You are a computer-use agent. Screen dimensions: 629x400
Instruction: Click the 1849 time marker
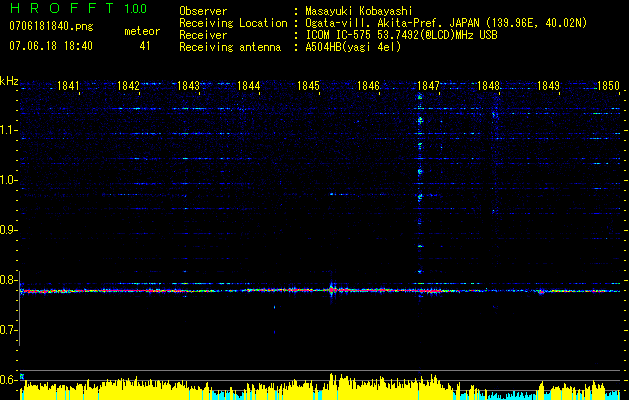point(548,86)
